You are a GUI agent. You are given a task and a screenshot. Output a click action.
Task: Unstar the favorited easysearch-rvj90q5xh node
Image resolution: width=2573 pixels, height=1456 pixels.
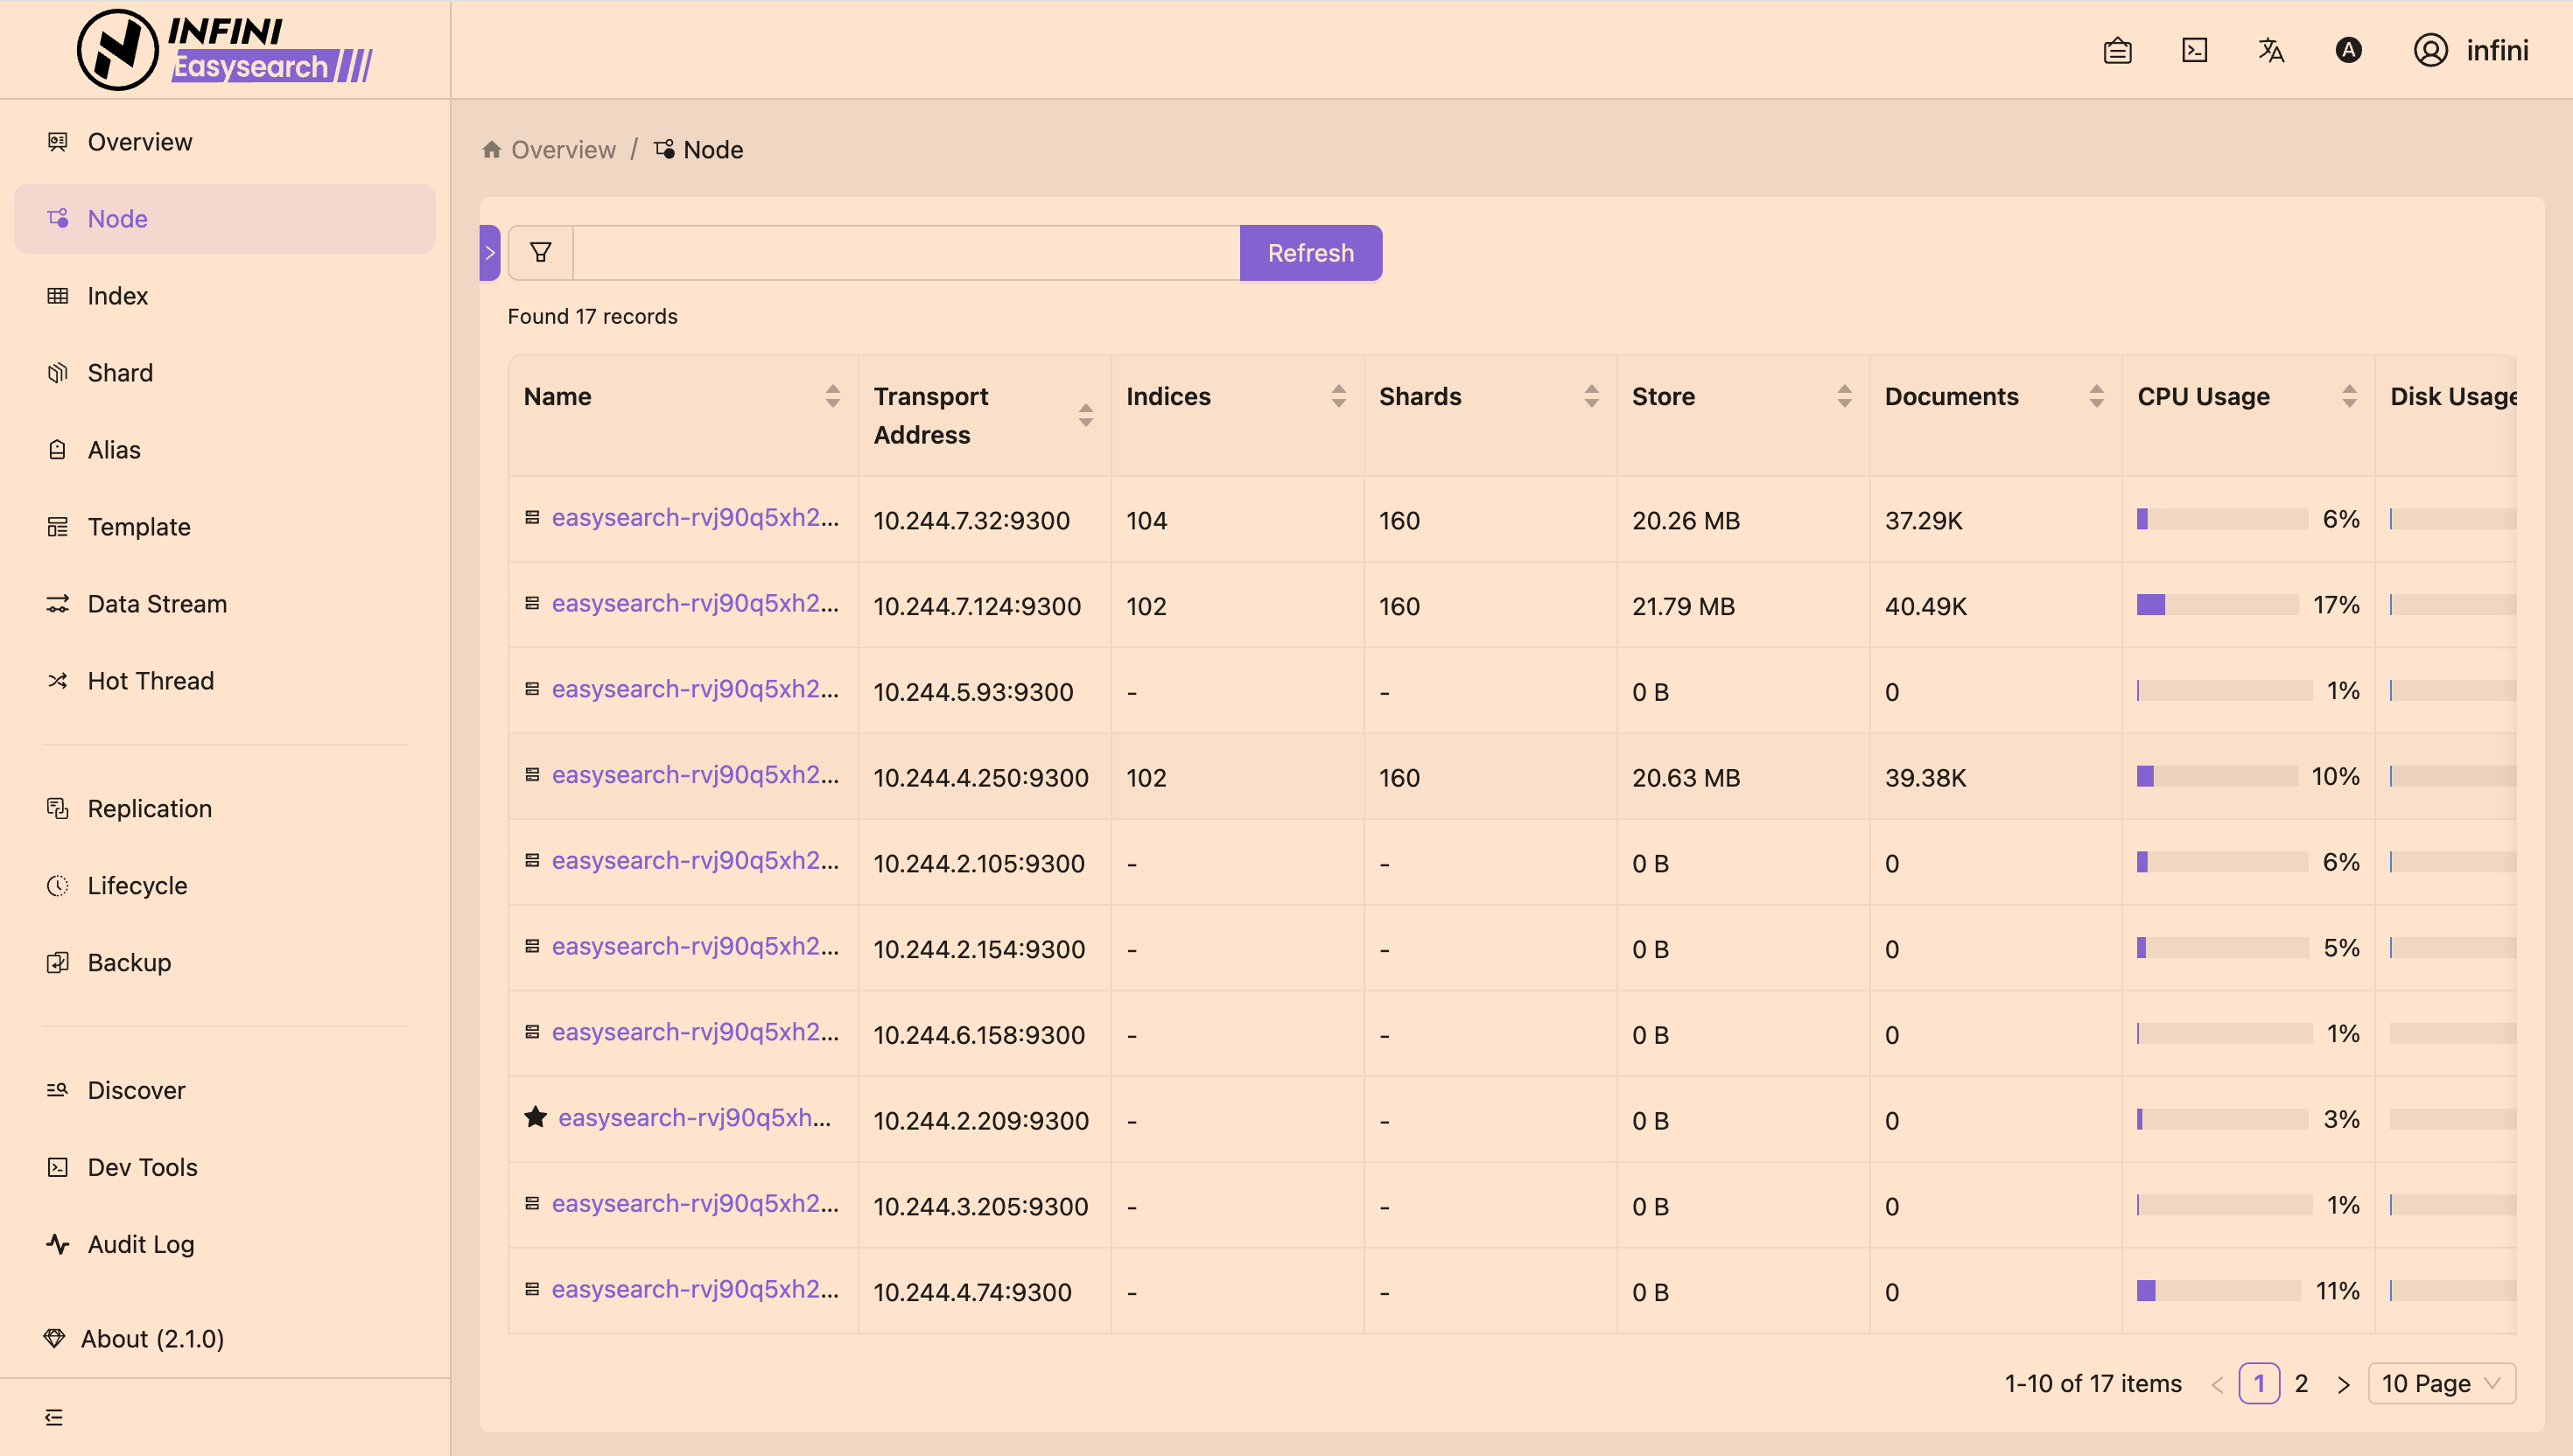[x=535, y=1117]
